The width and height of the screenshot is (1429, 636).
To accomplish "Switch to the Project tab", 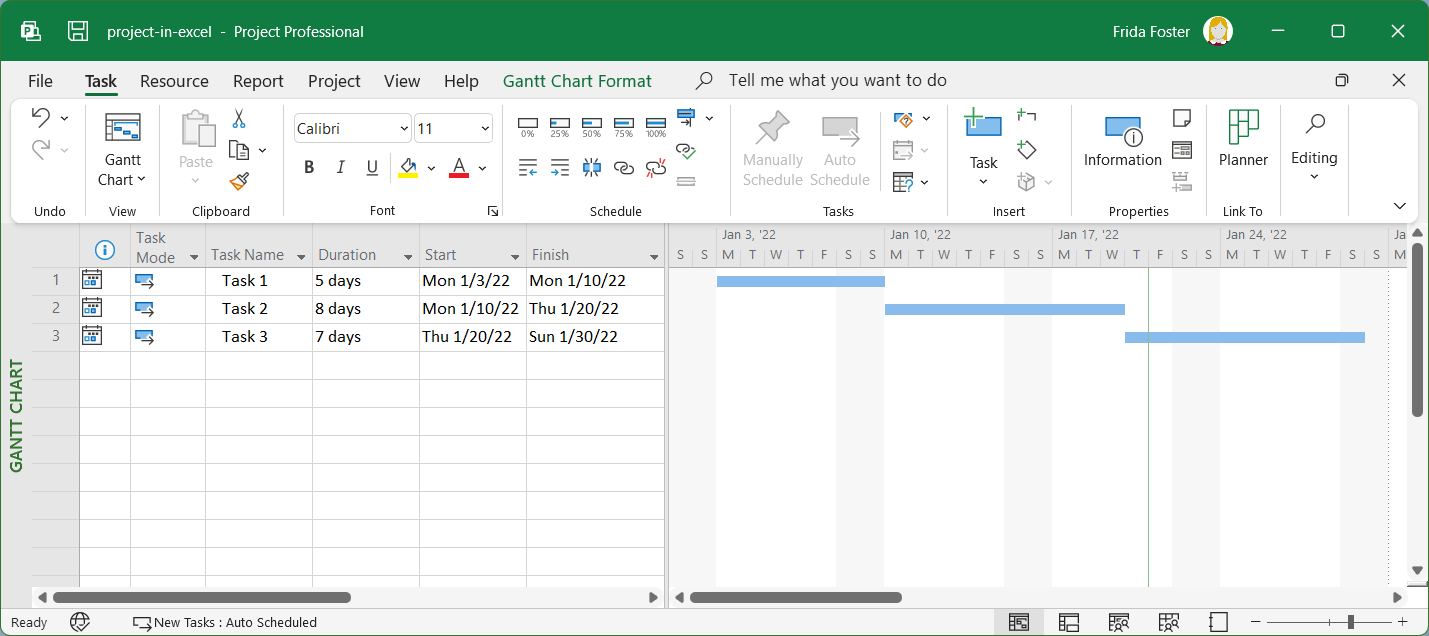I will tap(334, 81).
